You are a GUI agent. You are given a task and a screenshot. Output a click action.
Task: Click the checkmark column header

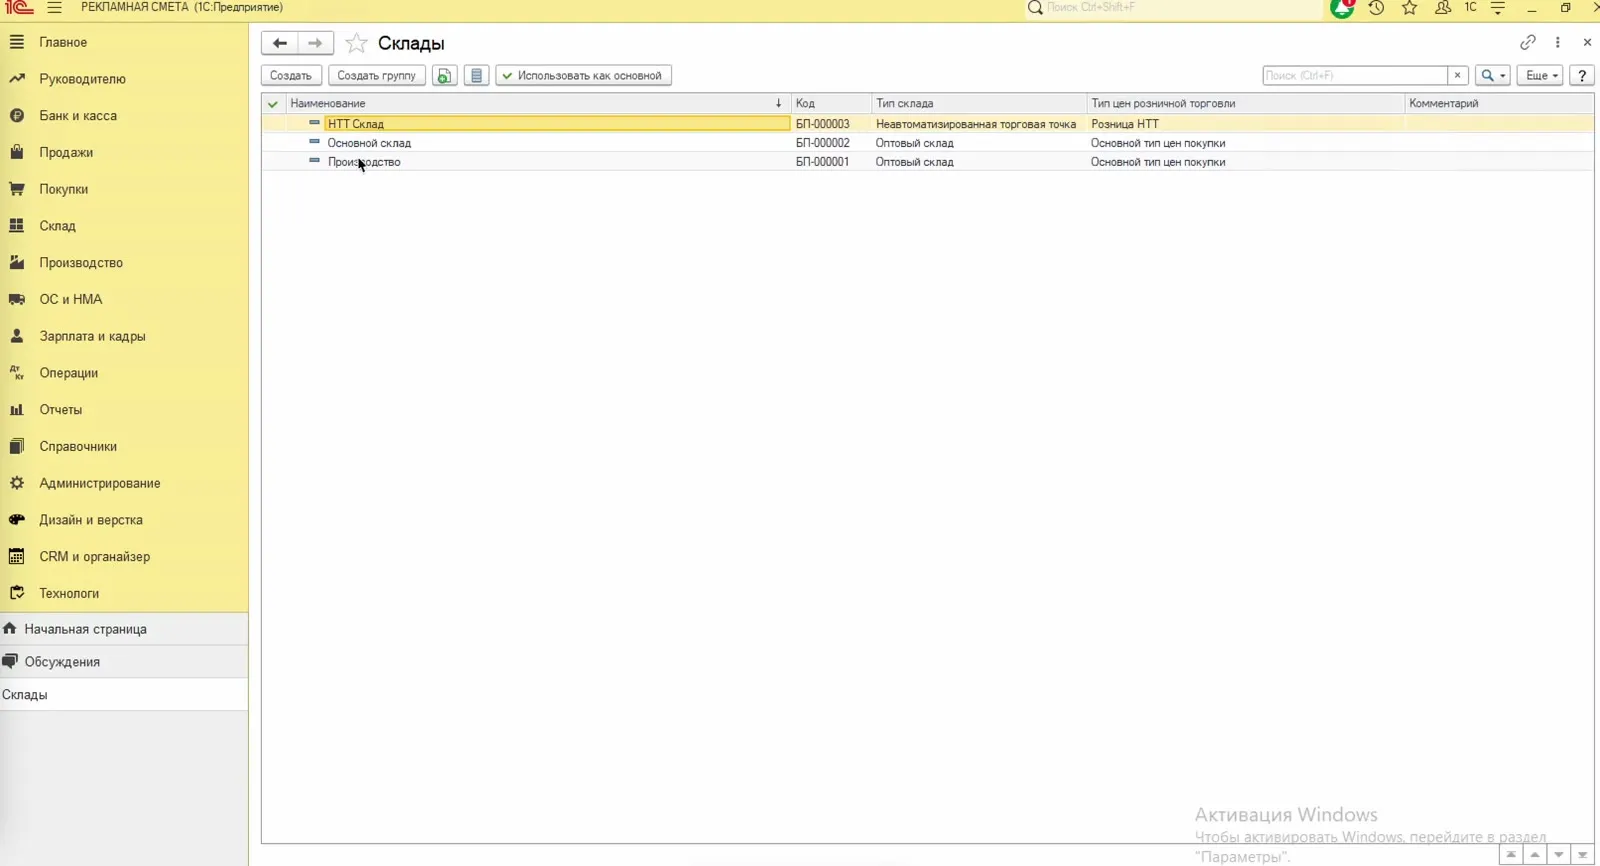pyautogui.click(x=273, y=103)
